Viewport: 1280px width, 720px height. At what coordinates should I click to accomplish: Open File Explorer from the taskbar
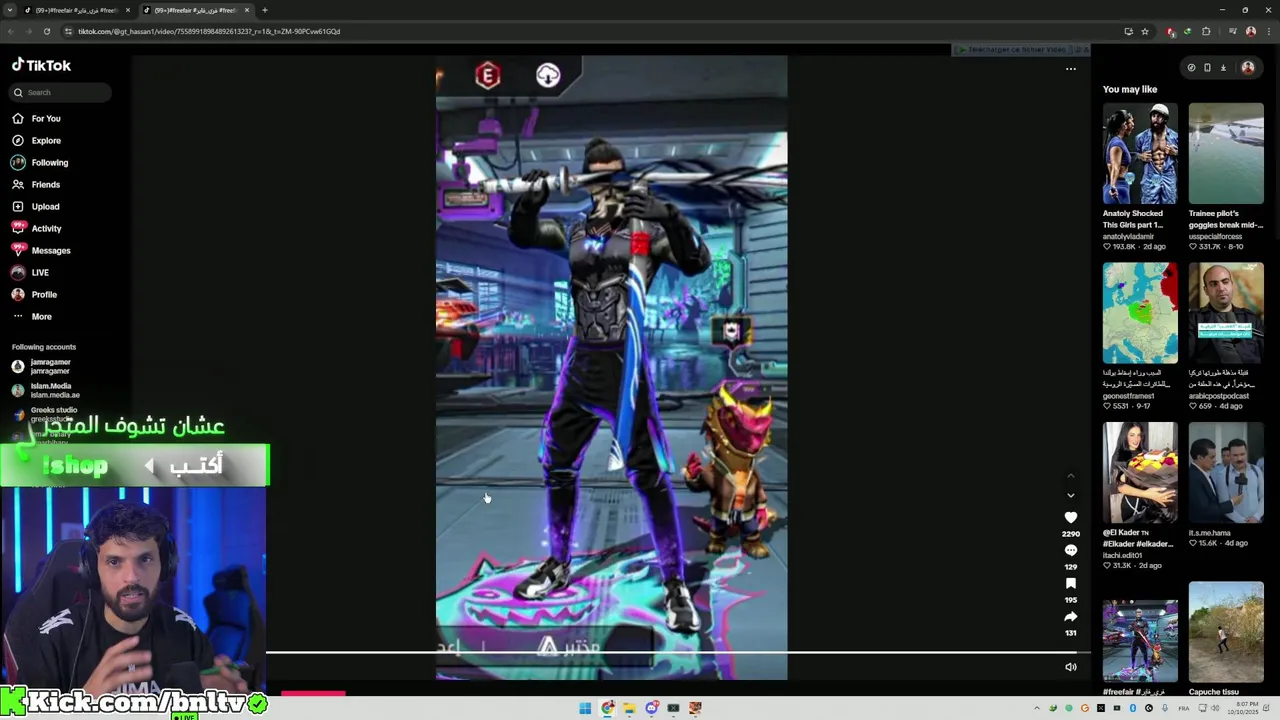pyautogui.click(x=629, y=708)
